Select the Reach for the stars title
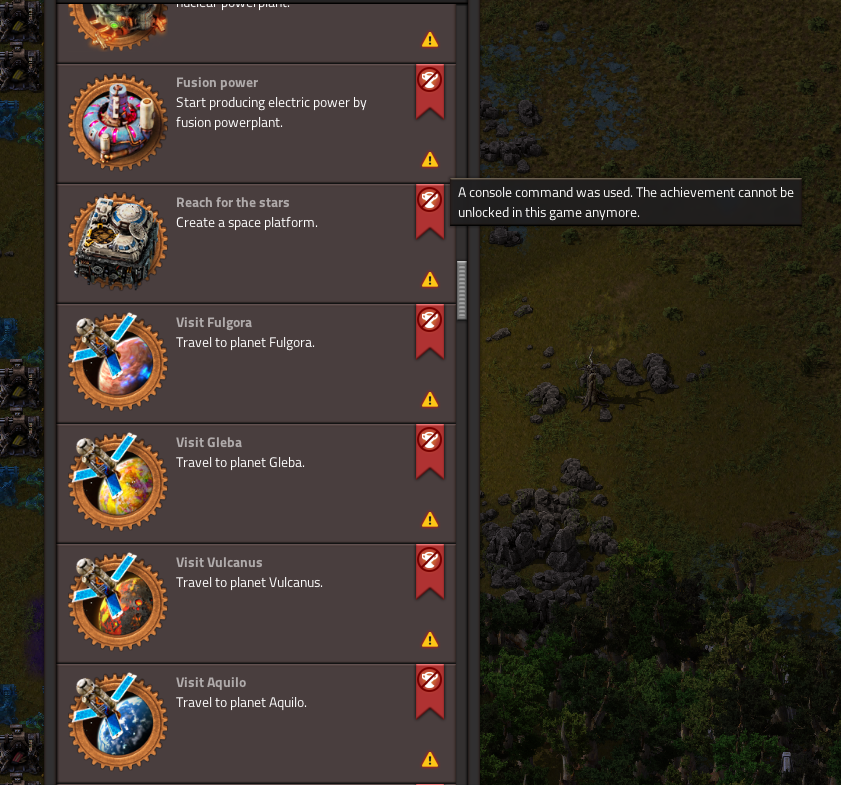Image resolution: width=841 pixels, height=785 pixels. point(233,203)
